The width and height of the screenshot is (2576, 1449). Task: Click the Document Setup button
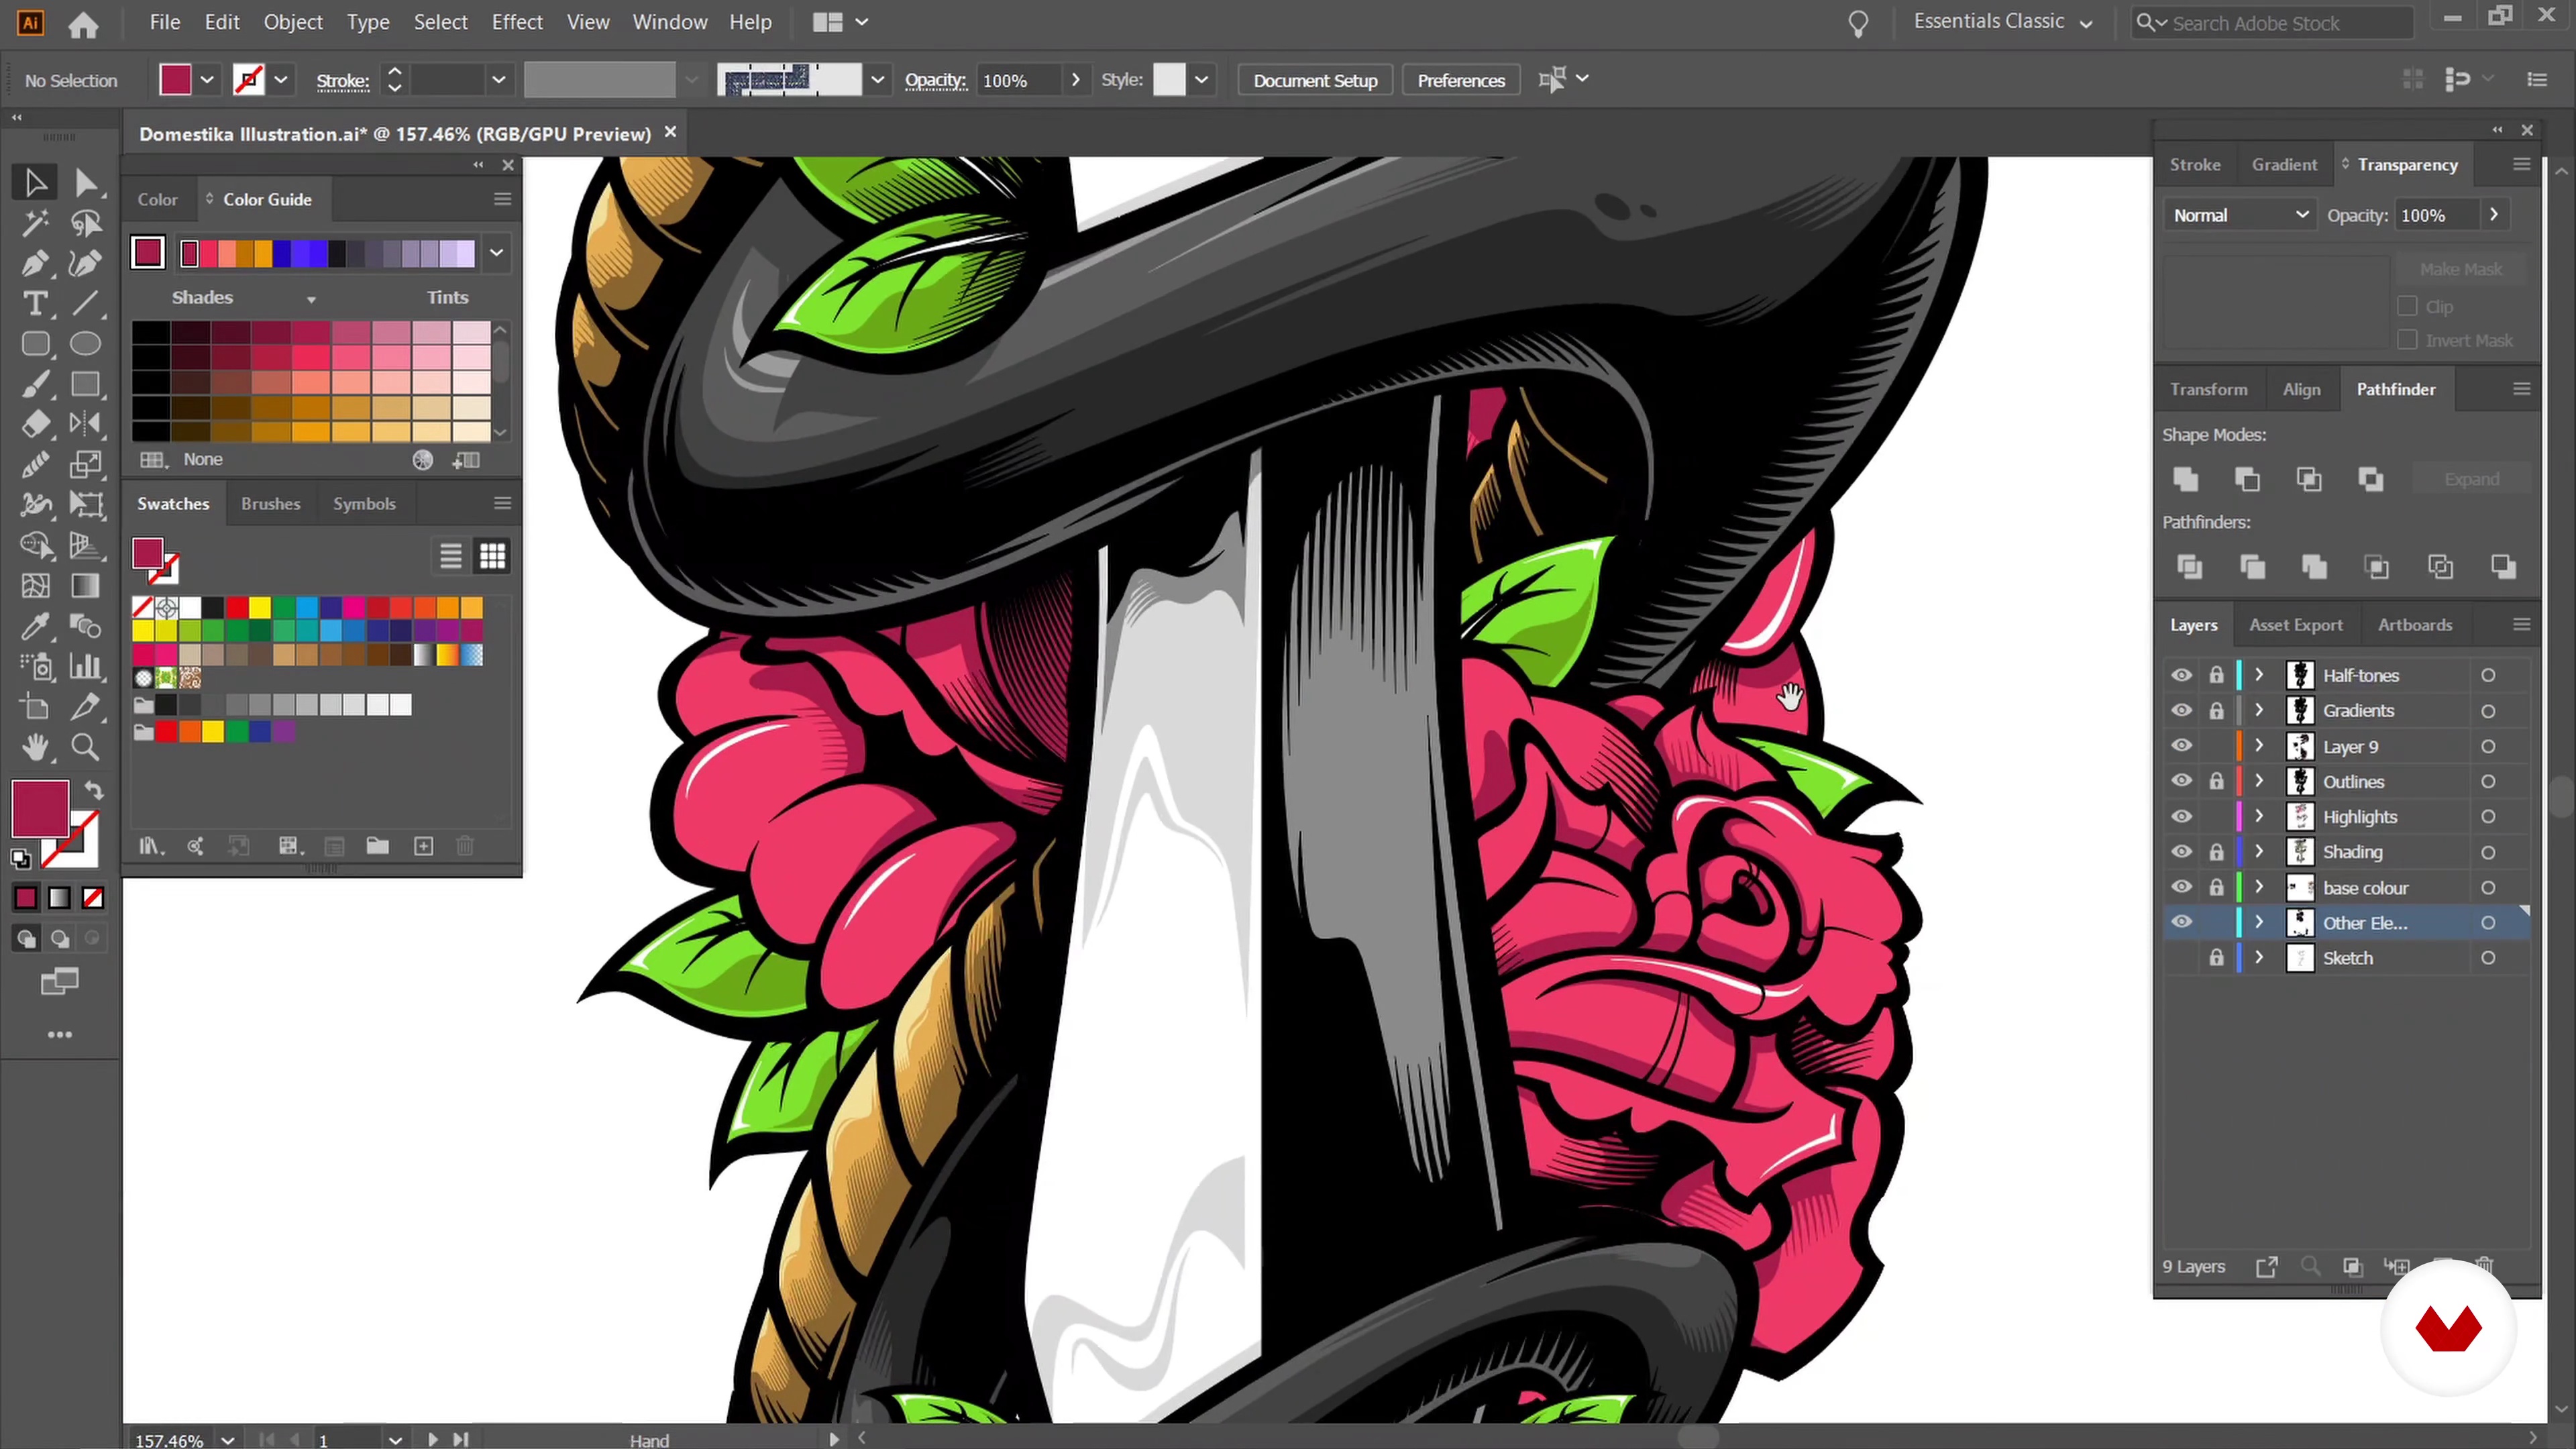tap(1315, 80)
